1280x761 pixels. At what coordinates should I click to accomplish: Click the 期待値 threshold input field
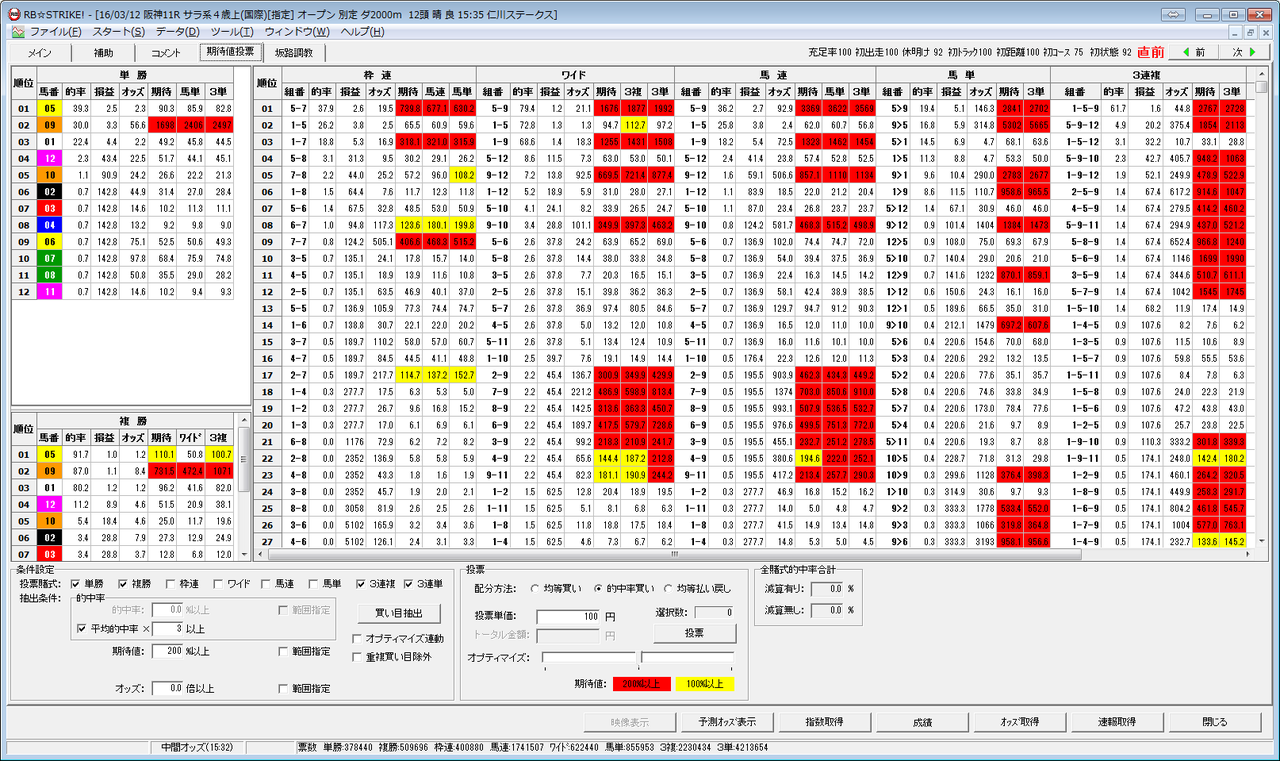[x=166, y=651]
